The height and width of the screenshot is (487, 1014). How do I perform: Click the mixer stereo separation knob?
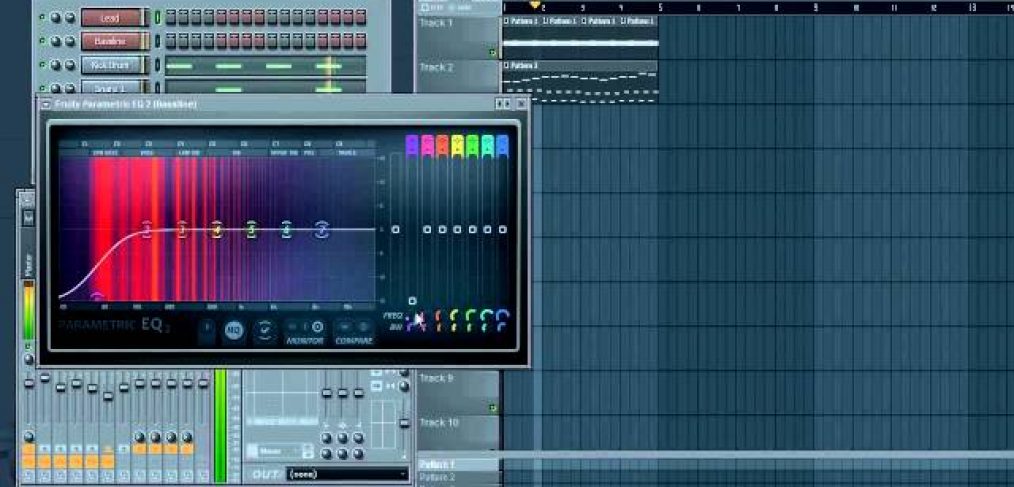pos(404,386)
